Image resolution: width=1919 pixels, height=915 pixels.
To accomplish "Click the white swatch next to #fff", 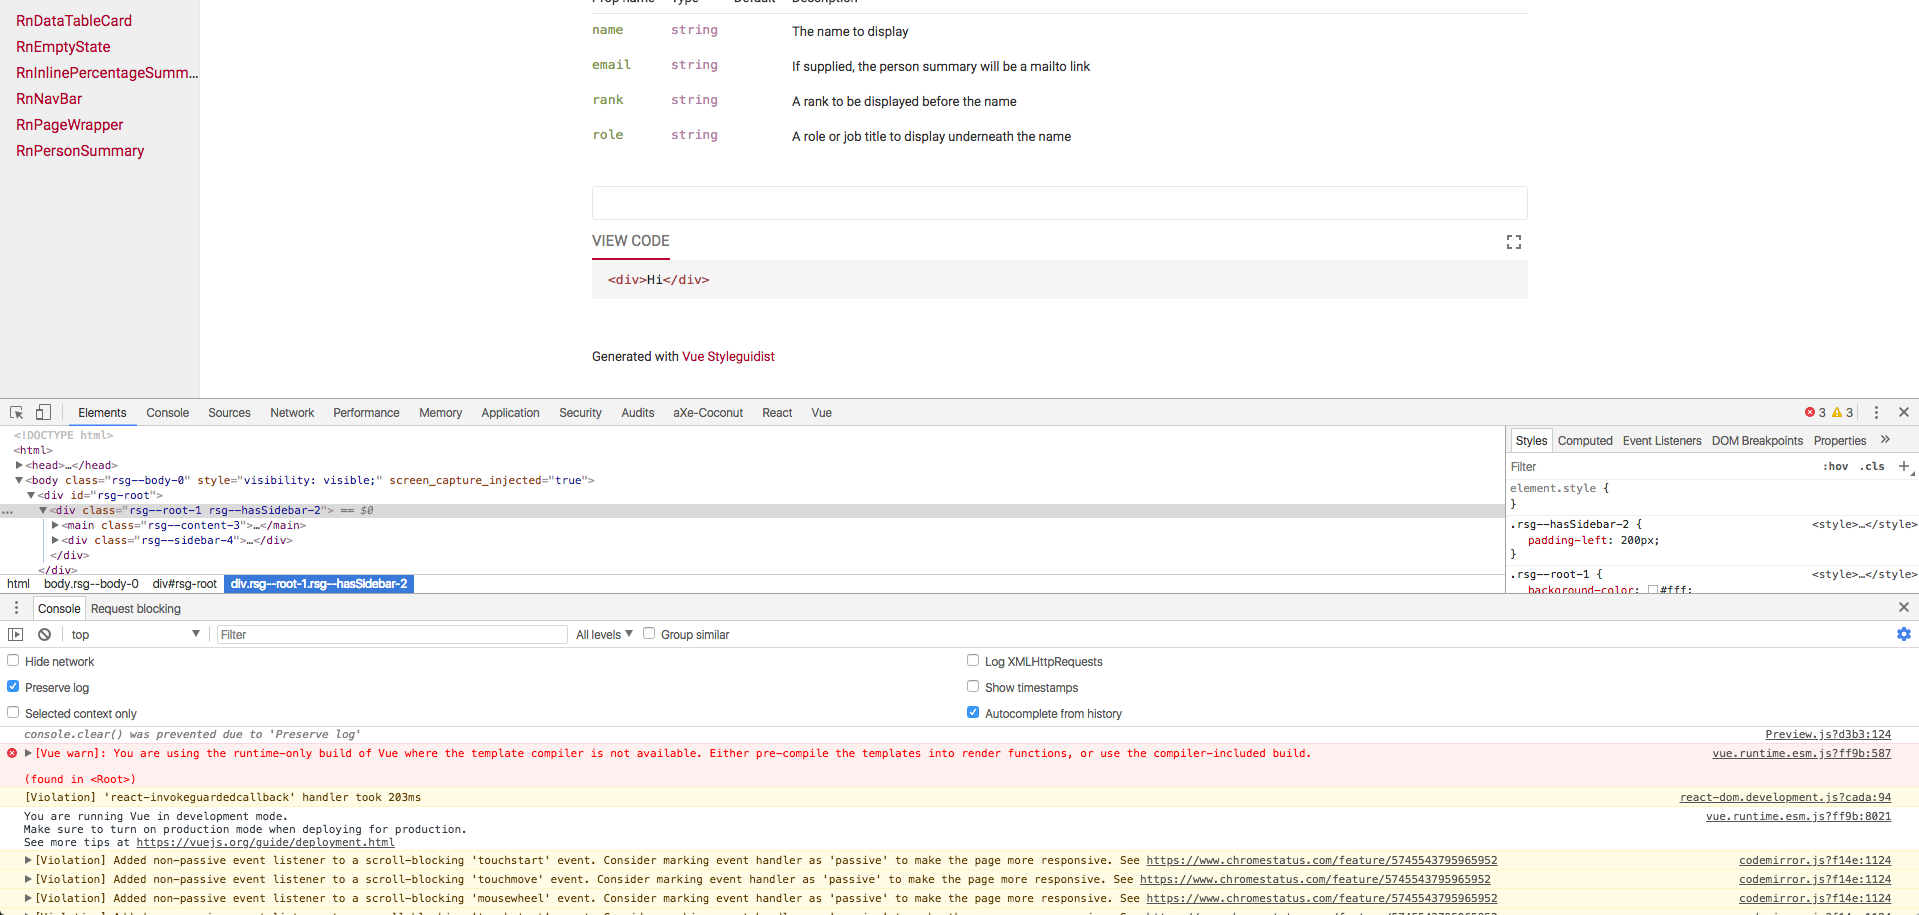I will 1652,590.
